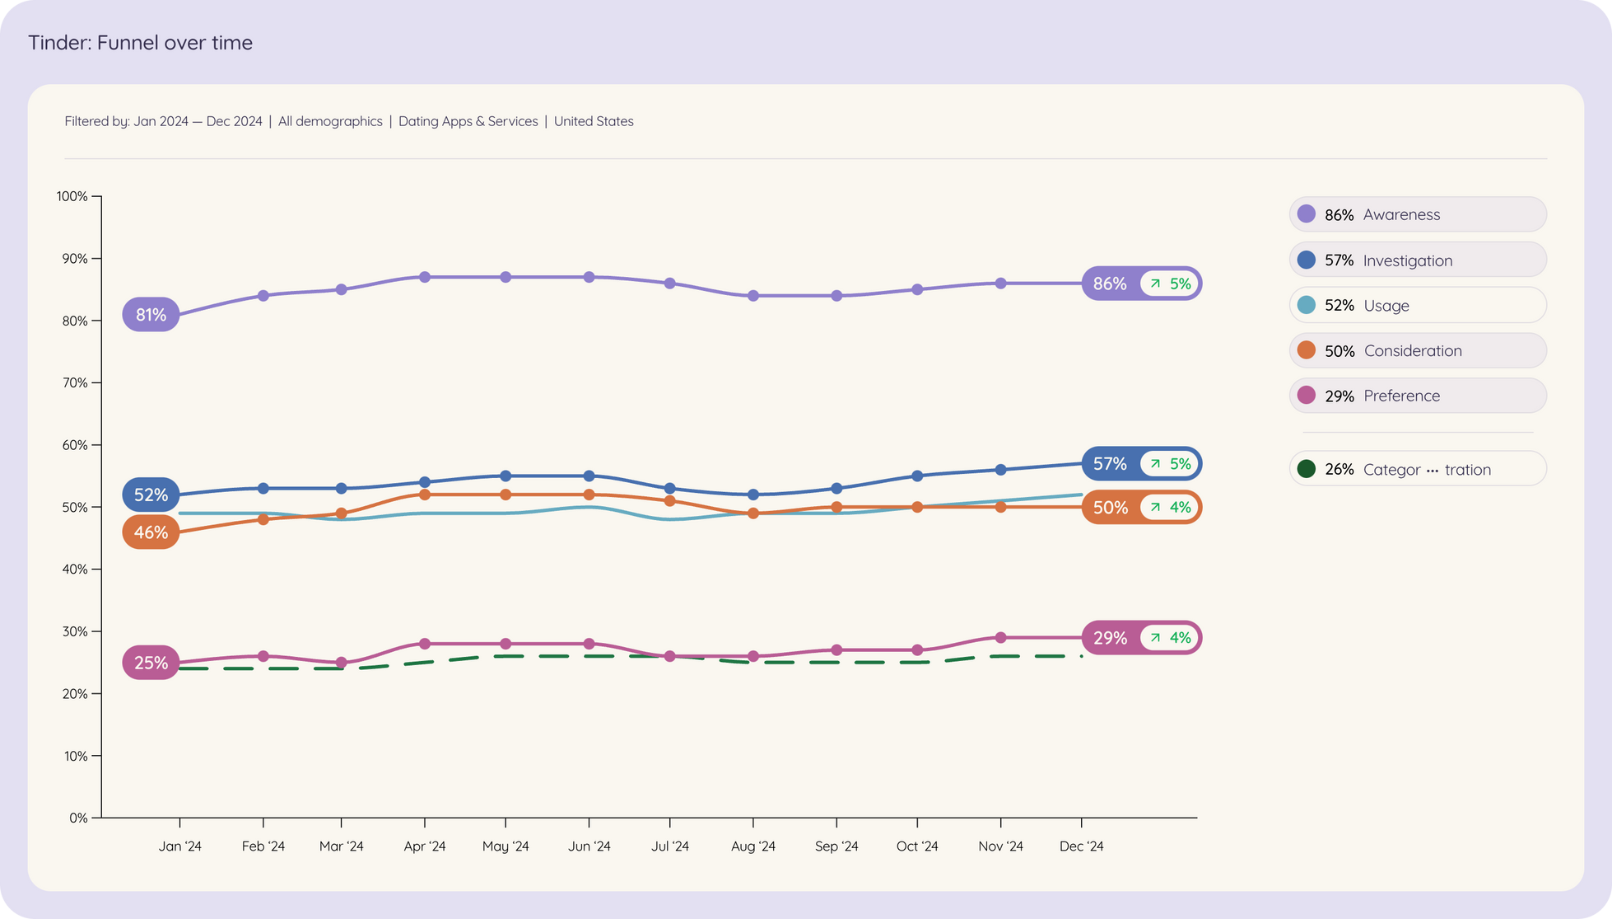The height and width of the screenshot is (919, 1613).
Task: Click the 'United States' filter text
Action: pyautogui.click(x=594, y=121)
